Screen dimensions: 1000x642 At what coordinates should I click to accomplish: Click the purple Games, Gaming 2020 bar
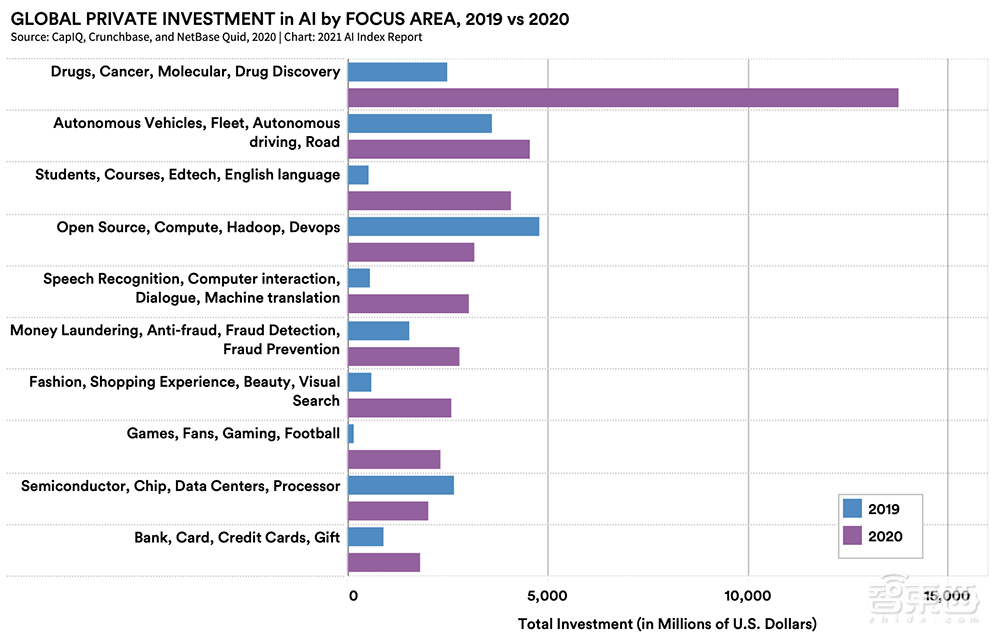(x=394, y=459)
